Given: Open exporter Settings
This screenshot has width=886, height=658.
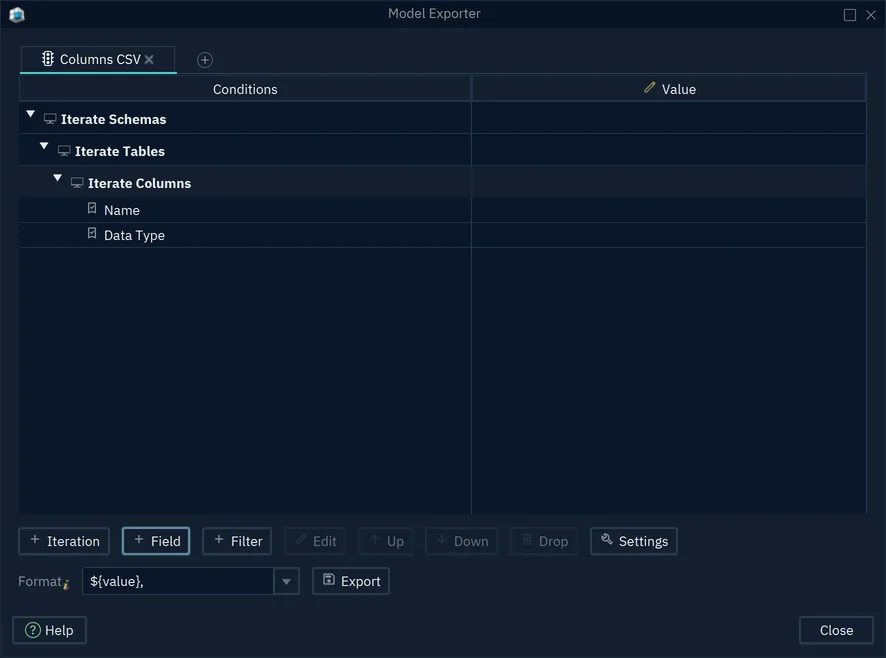Looking at the screenshot, I should click(x=634, y=541).
